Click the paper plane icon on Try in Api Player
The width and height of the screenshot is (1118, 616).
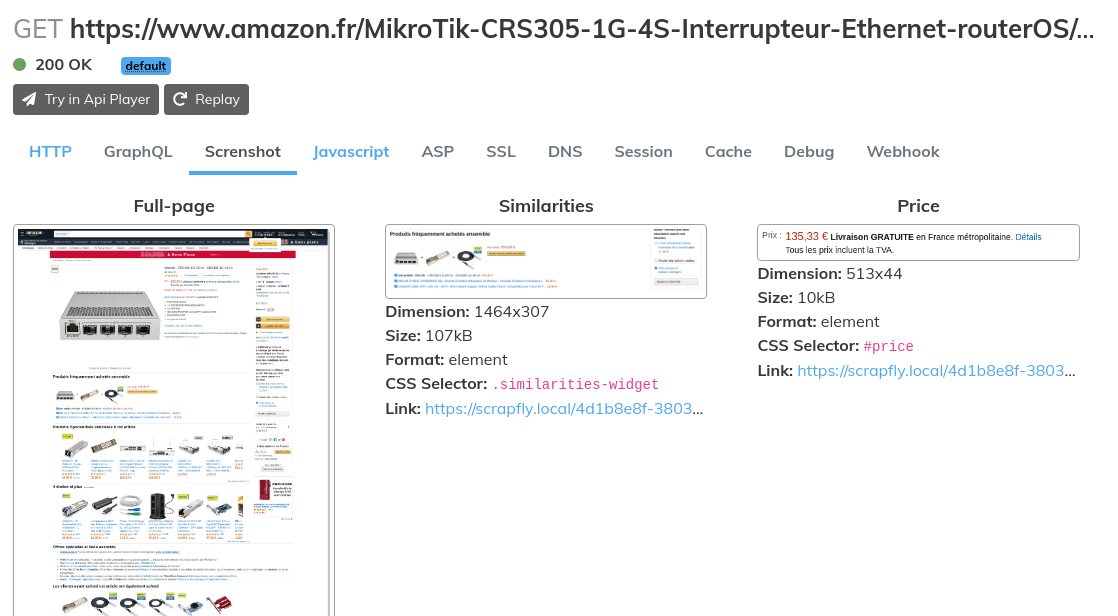pyautogui.click(x=27, y=99)
